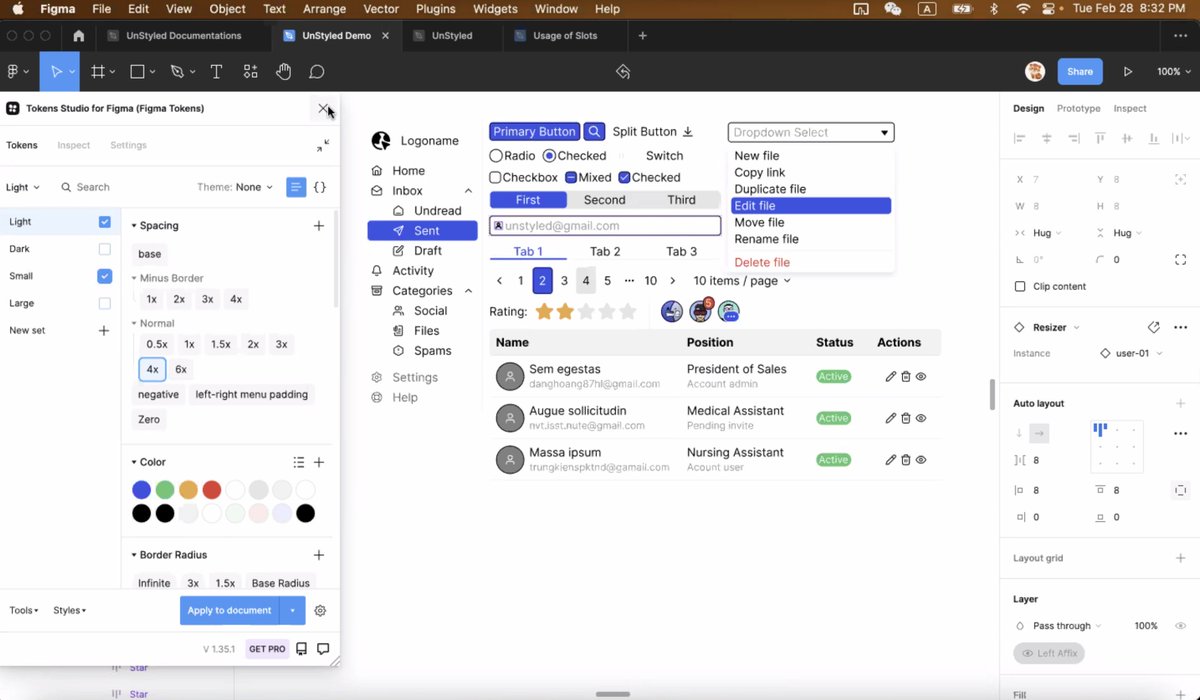Open the Plugins menu in menu bar
The height and width of the screenshot is (700, 1200).
coord(435,9)
